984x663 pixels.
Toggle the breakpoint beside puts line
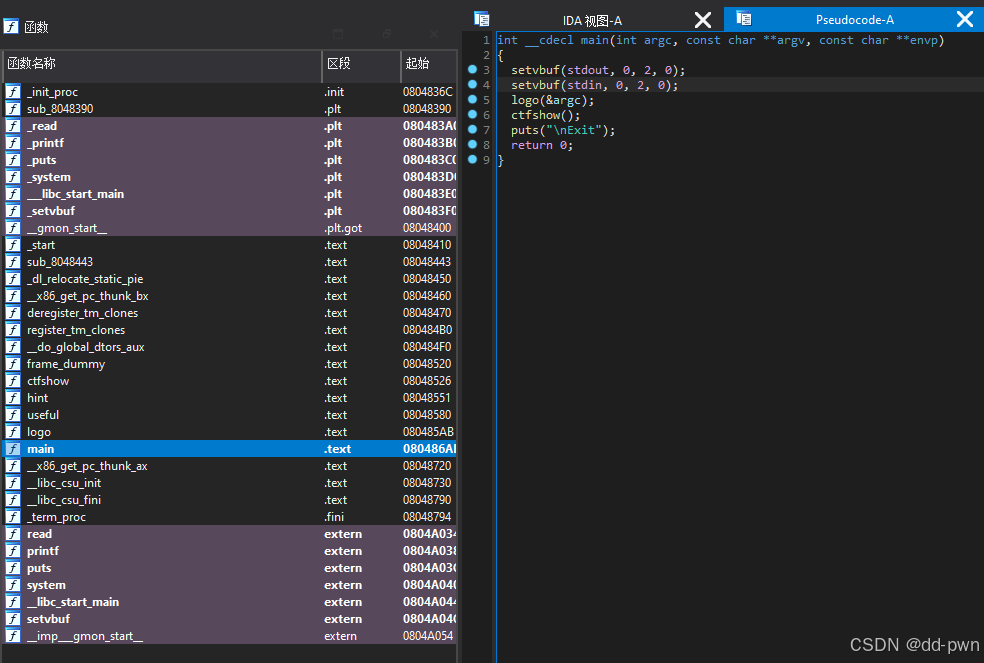tap(473, 129)
